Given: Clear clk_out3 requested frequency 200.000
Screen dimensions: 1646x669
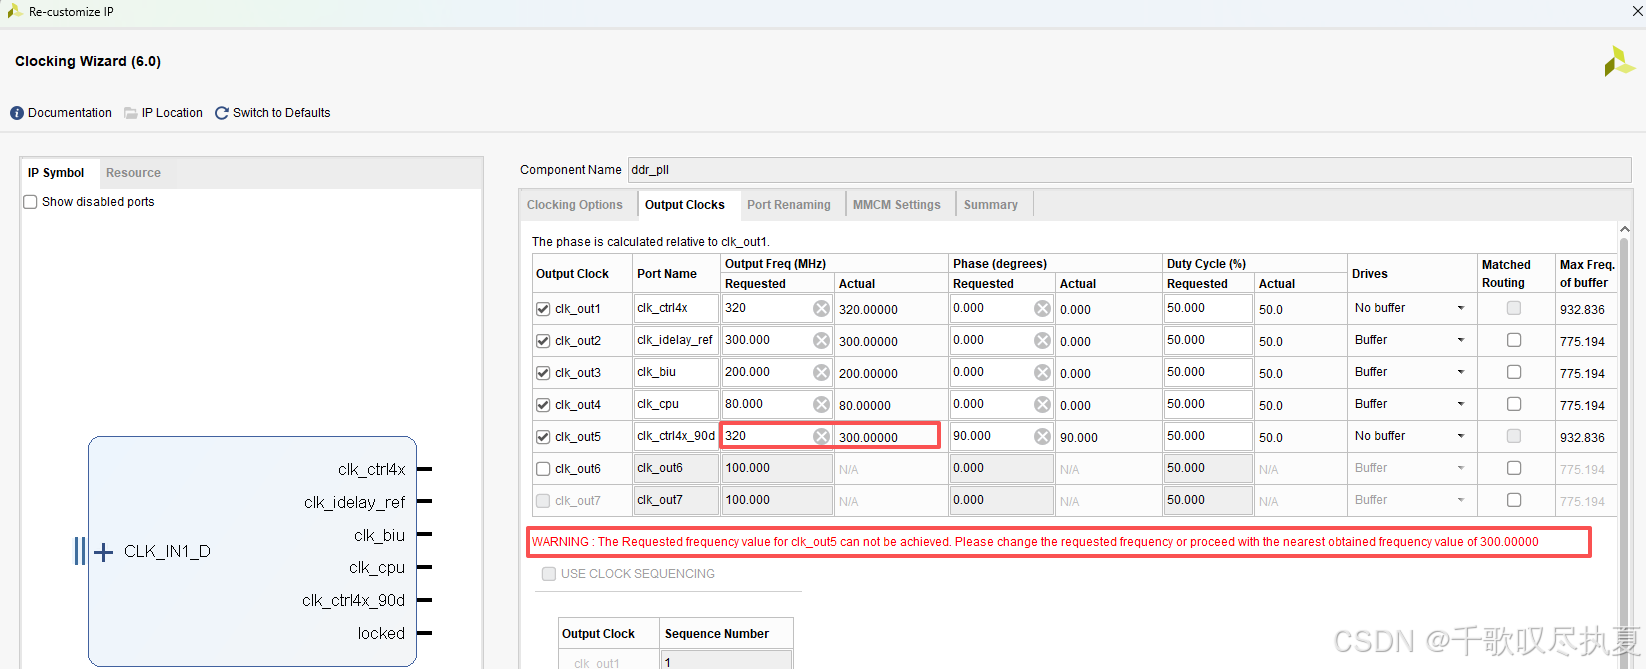Looking at the screenshot, I should coord(821,373).
